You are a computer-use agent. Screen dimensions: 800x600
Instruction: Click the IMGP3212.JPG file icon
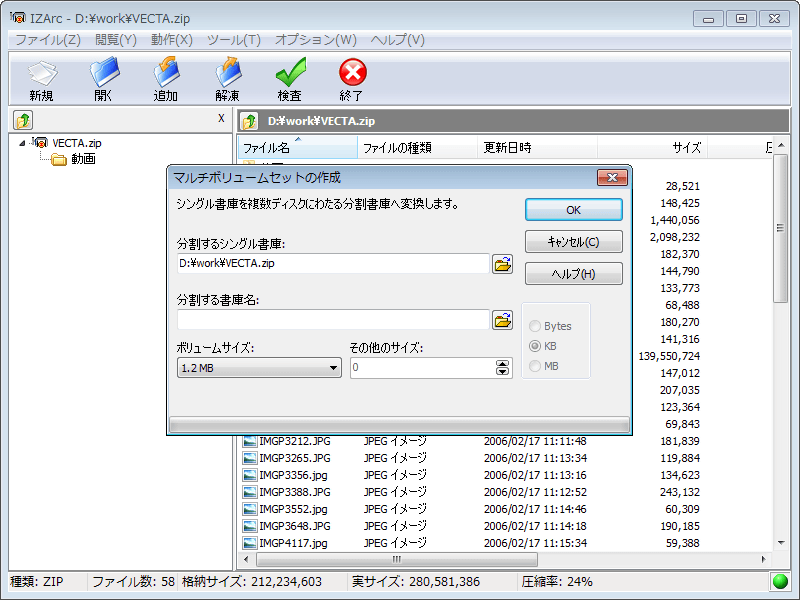pos(250,441)
